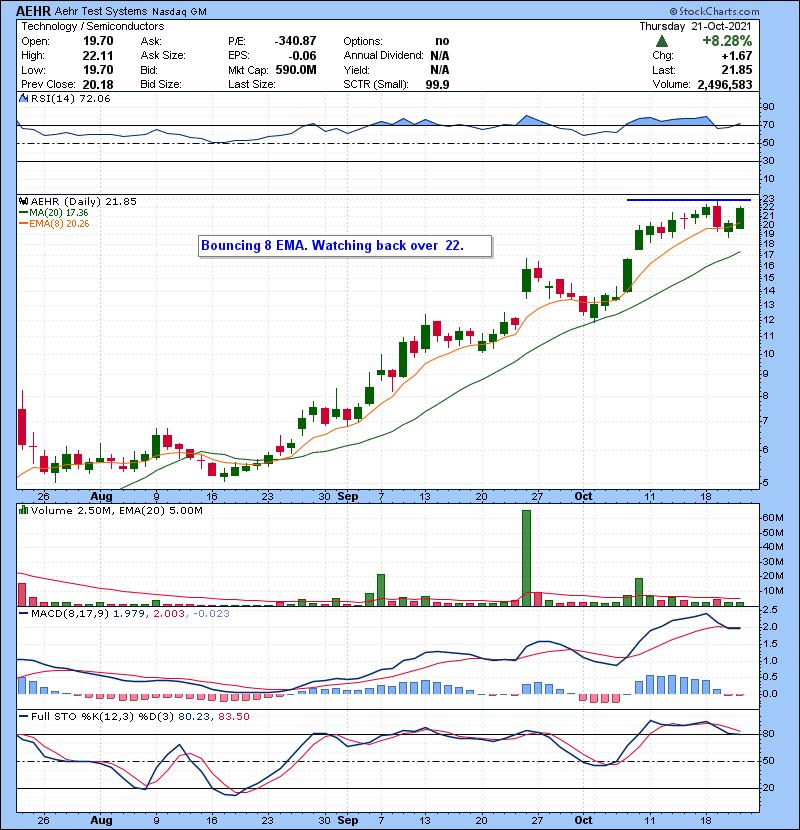The width and height of the screenshot is (800, 830).
Task: Select the Options value no
Action: [x=442, y=41]
